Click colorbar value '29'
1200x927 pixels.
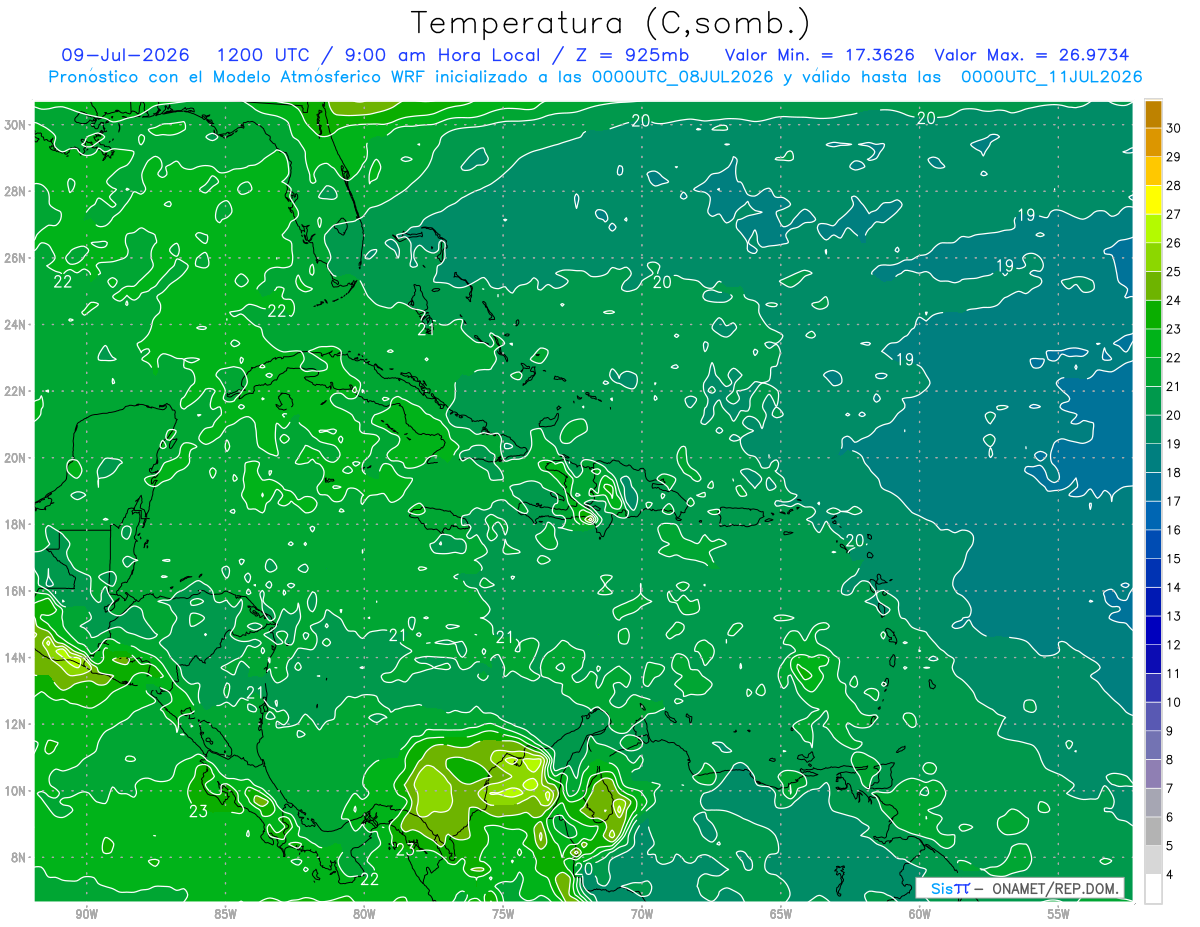(x=1173, y=157)
